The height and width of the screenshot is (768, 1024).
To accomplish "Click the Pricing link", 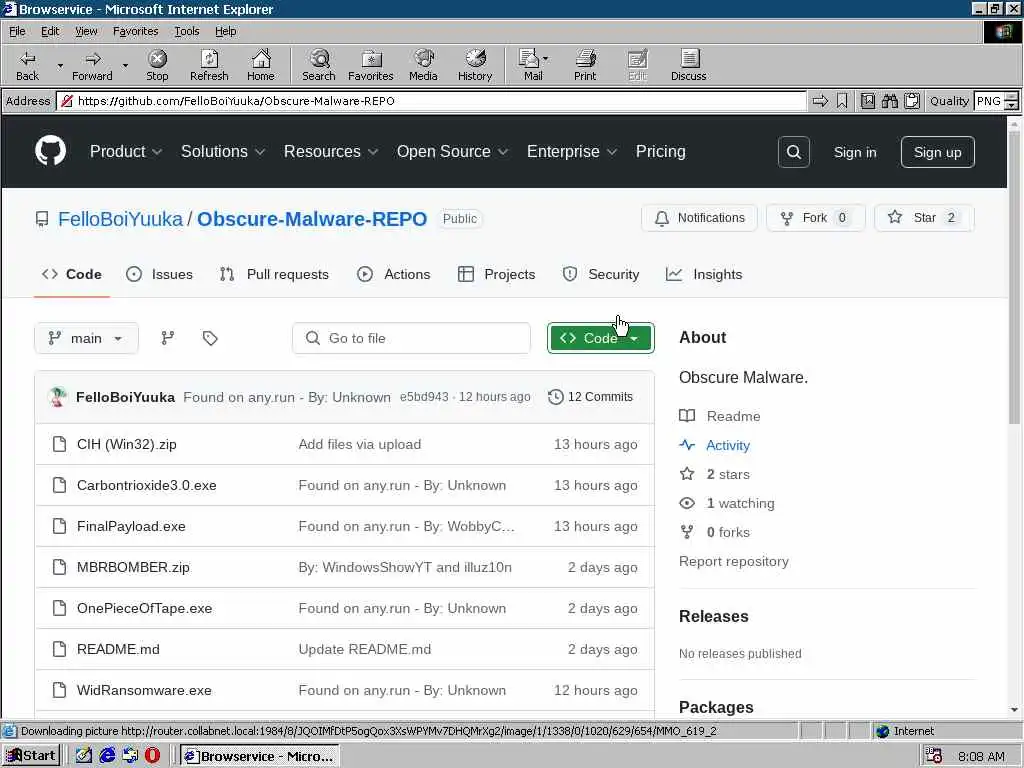I will [660, 152].
